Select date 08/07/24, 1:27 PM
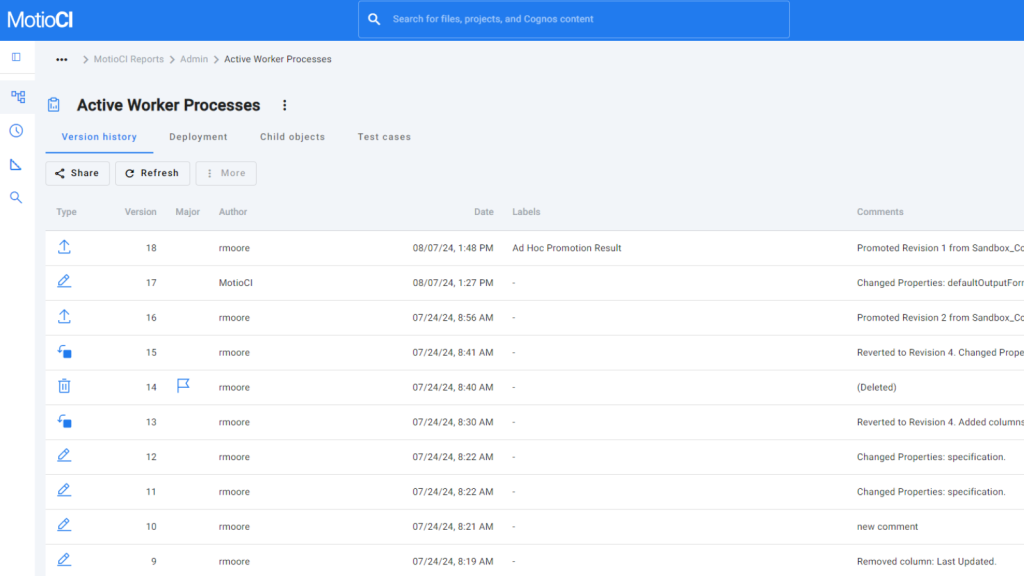This screenshot has height=576, width=1024. tap(453, 283)
